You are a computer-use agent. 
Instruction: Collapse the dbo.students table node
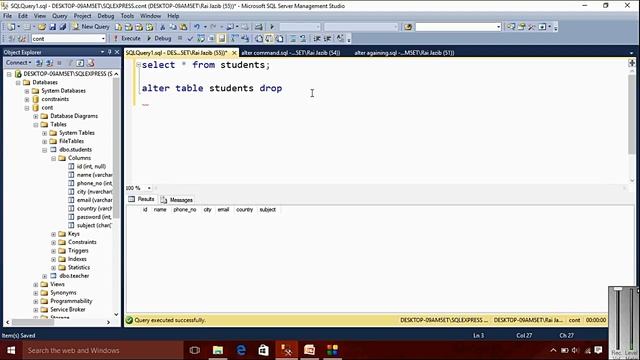click(x=44, y=150)
